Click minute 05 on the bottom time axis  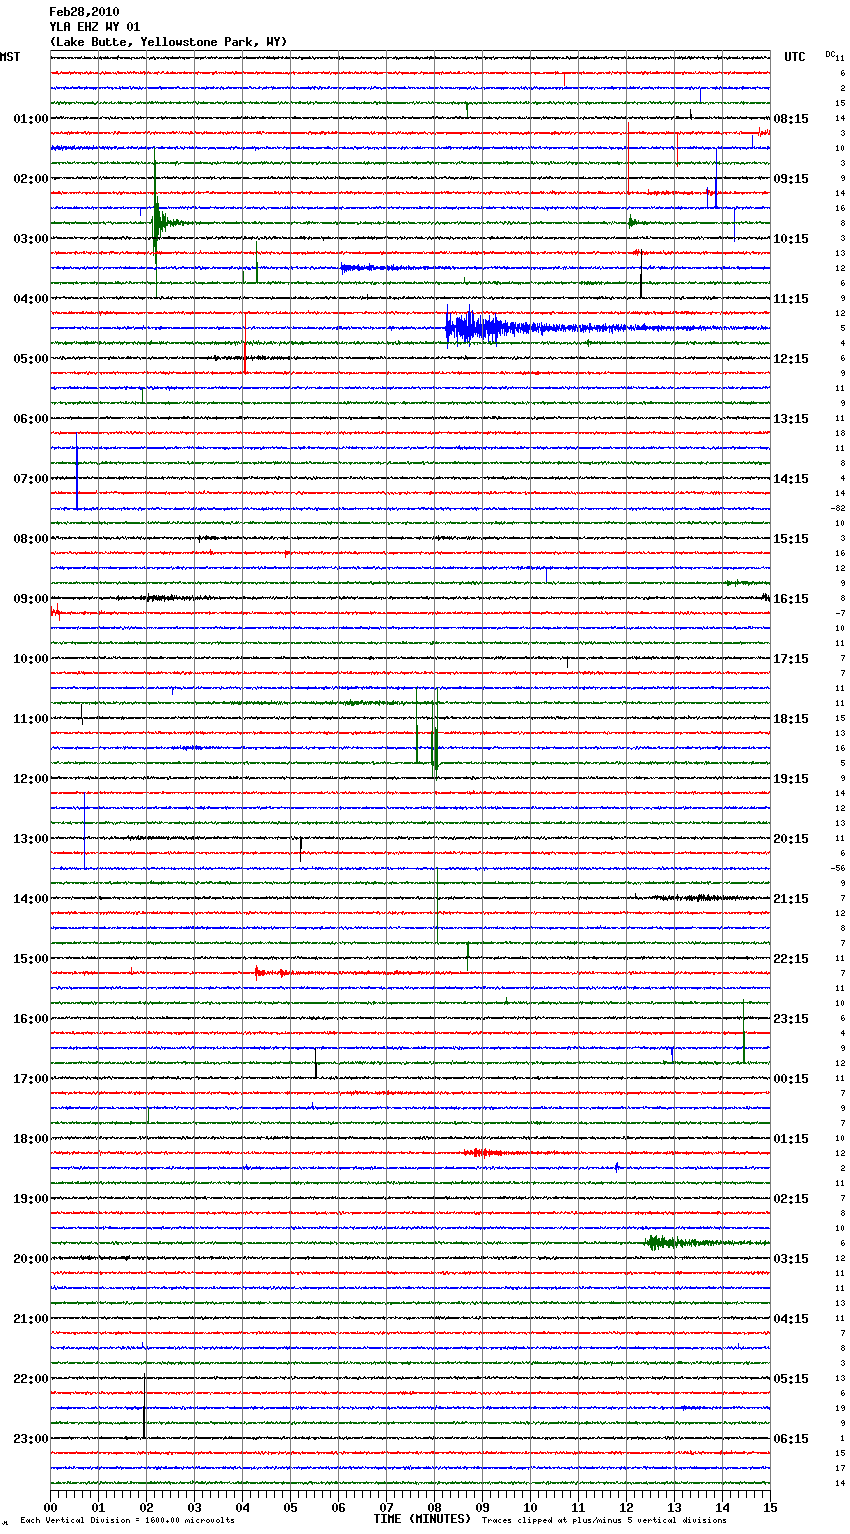coord(291,1506)
